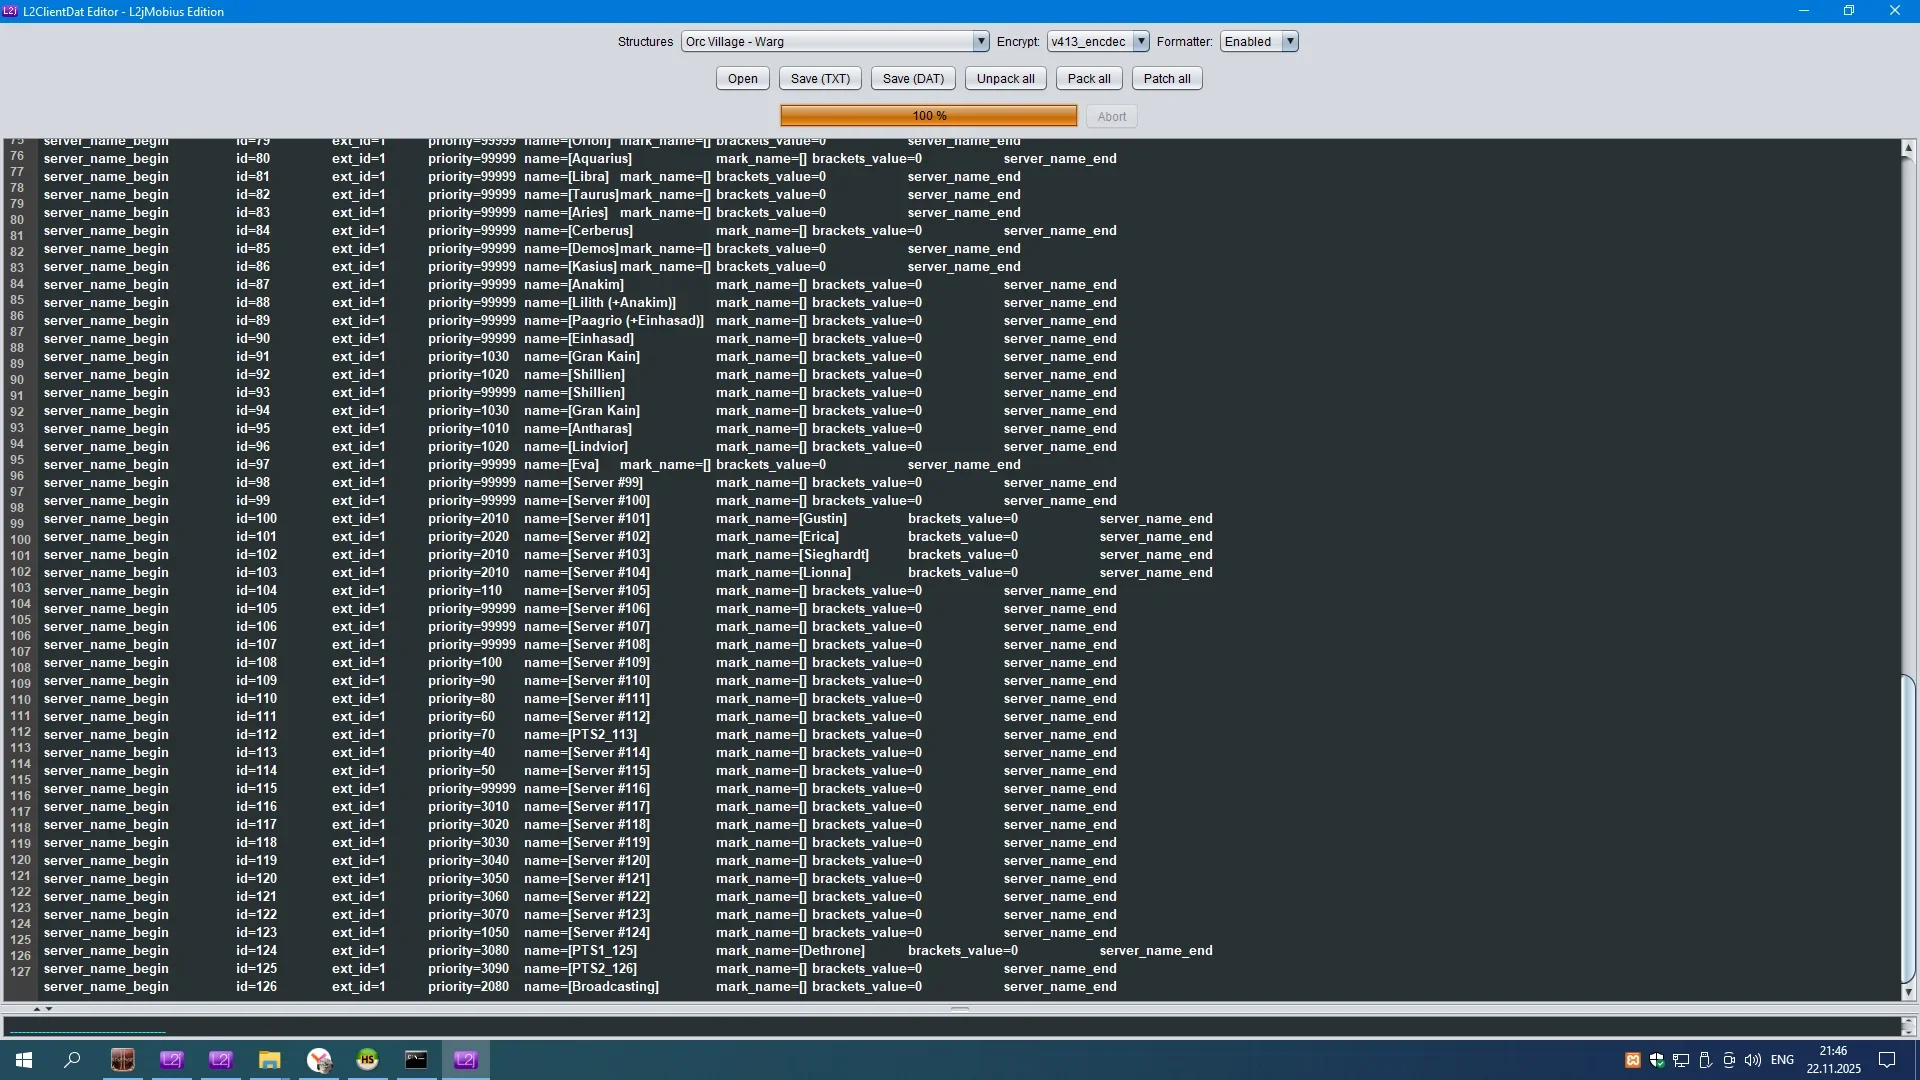Click the split pane collapse arrow at bottom-left
This screenshot has height=1080, width=1920.
click(x=37, y=1009)
